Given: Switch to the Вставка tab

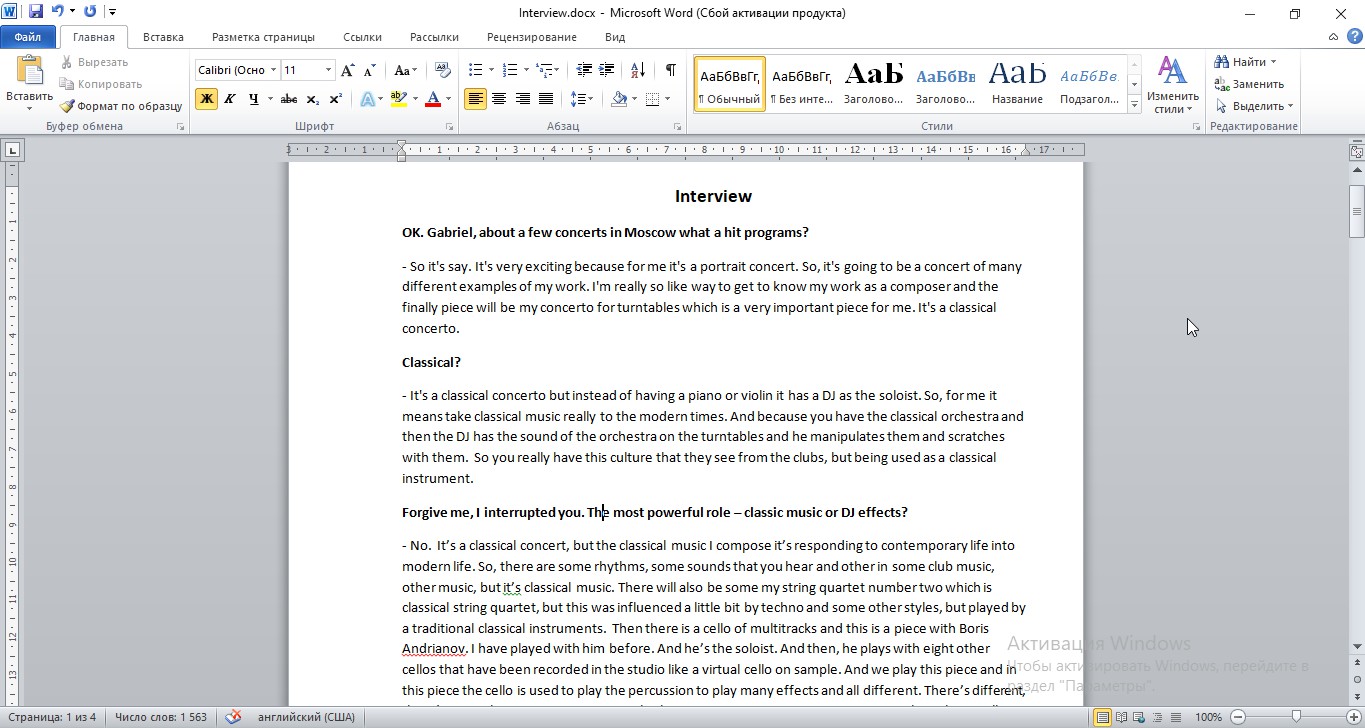Looking at the screenshot, I should pyautogui.click(x=163, y=37).
